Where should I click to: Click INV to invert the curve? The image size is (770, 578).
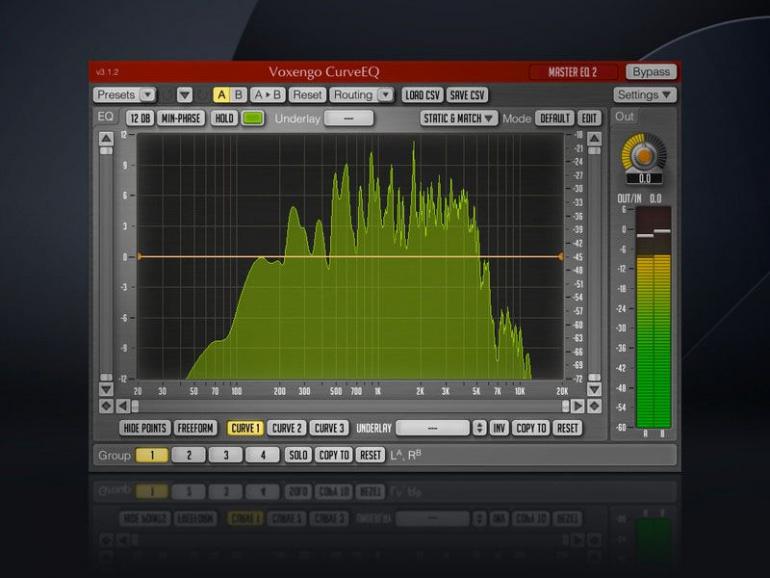(x=499, y=428)
